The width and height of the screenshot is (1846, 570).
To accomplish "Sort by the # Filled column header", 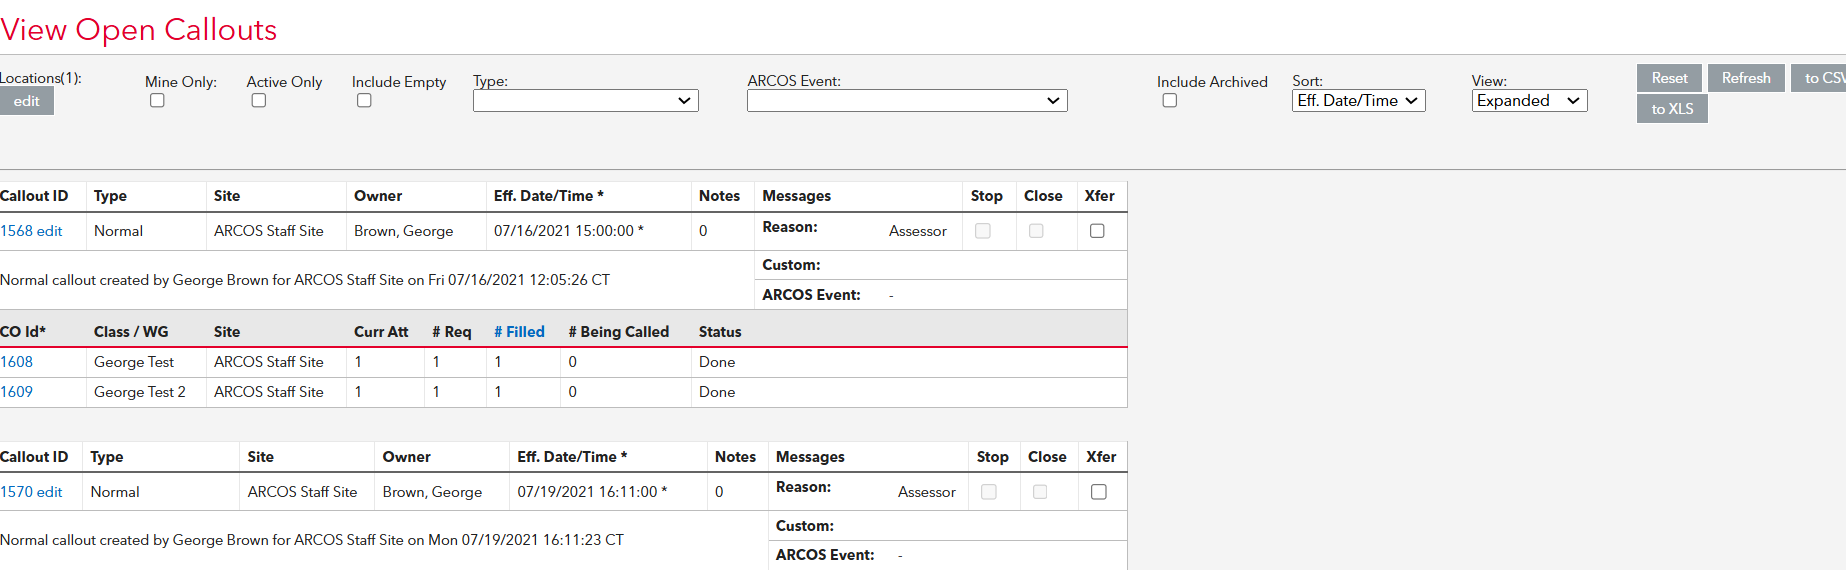I will 519,332.
